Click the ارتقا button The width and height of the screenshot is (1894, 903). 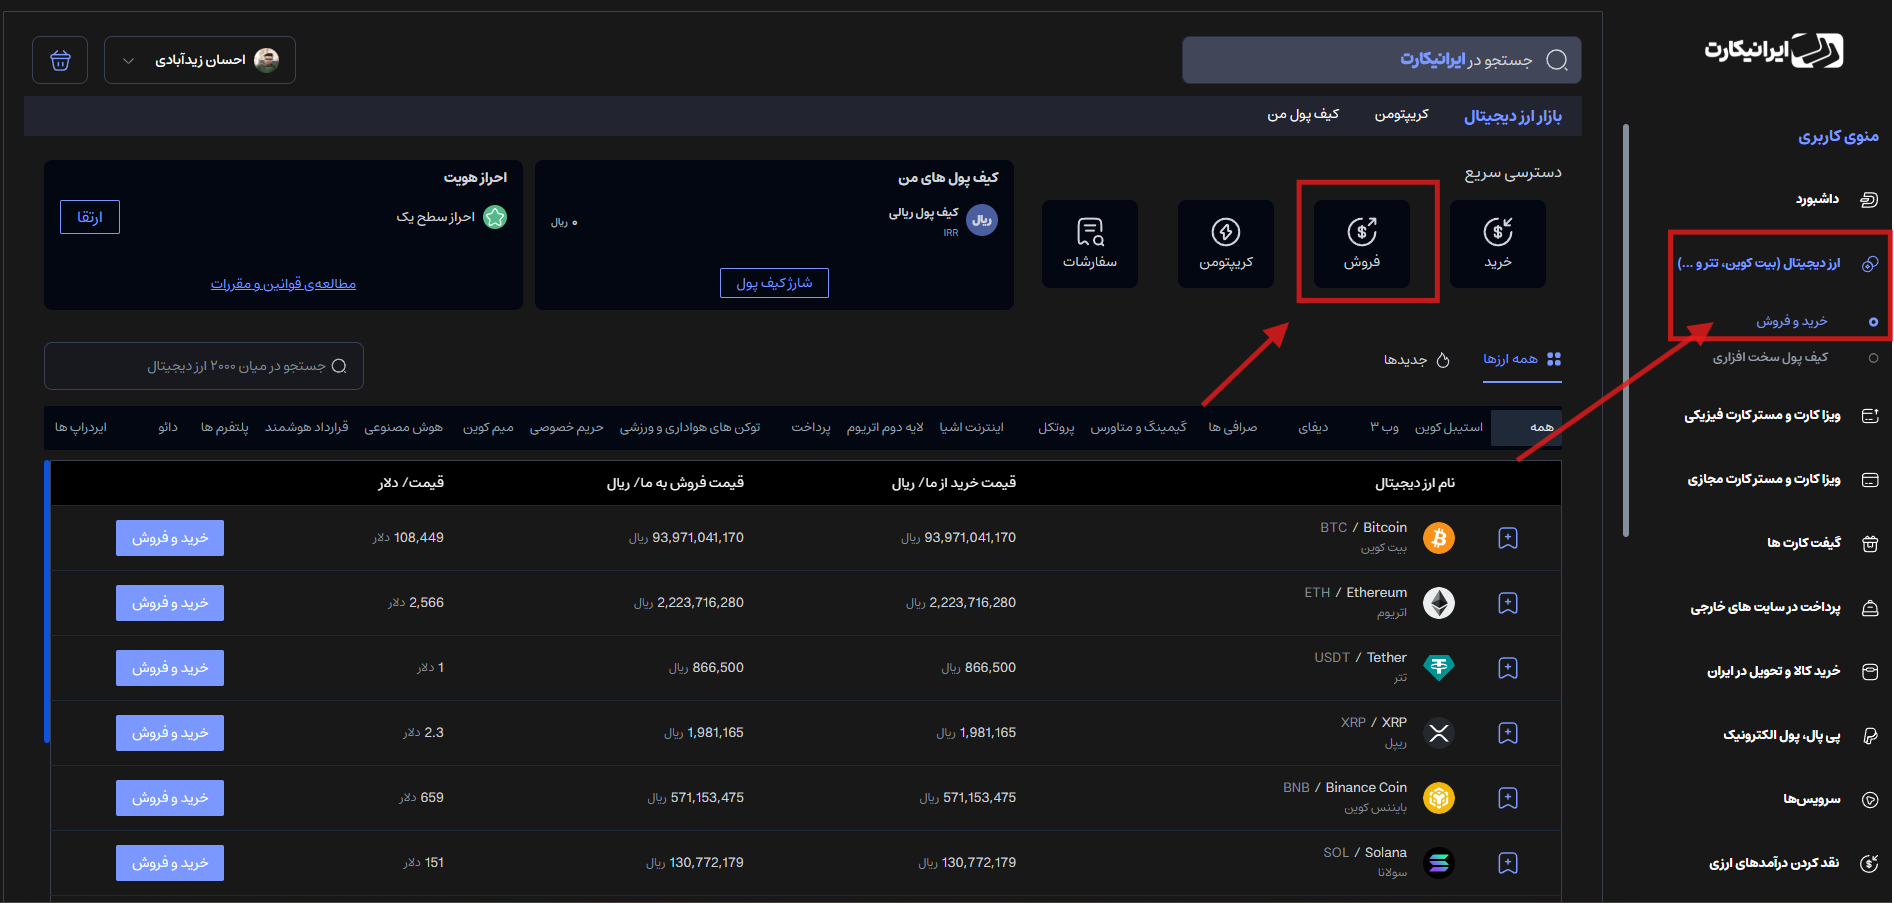(90, 217)
